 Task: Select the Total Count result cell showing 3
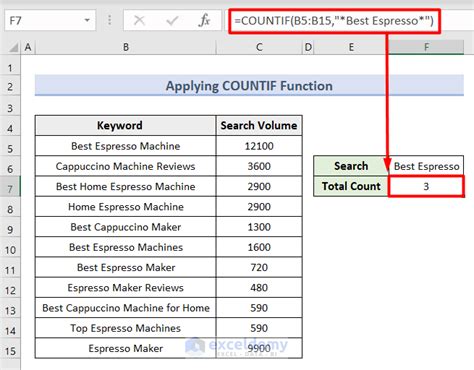pos(426,186)
